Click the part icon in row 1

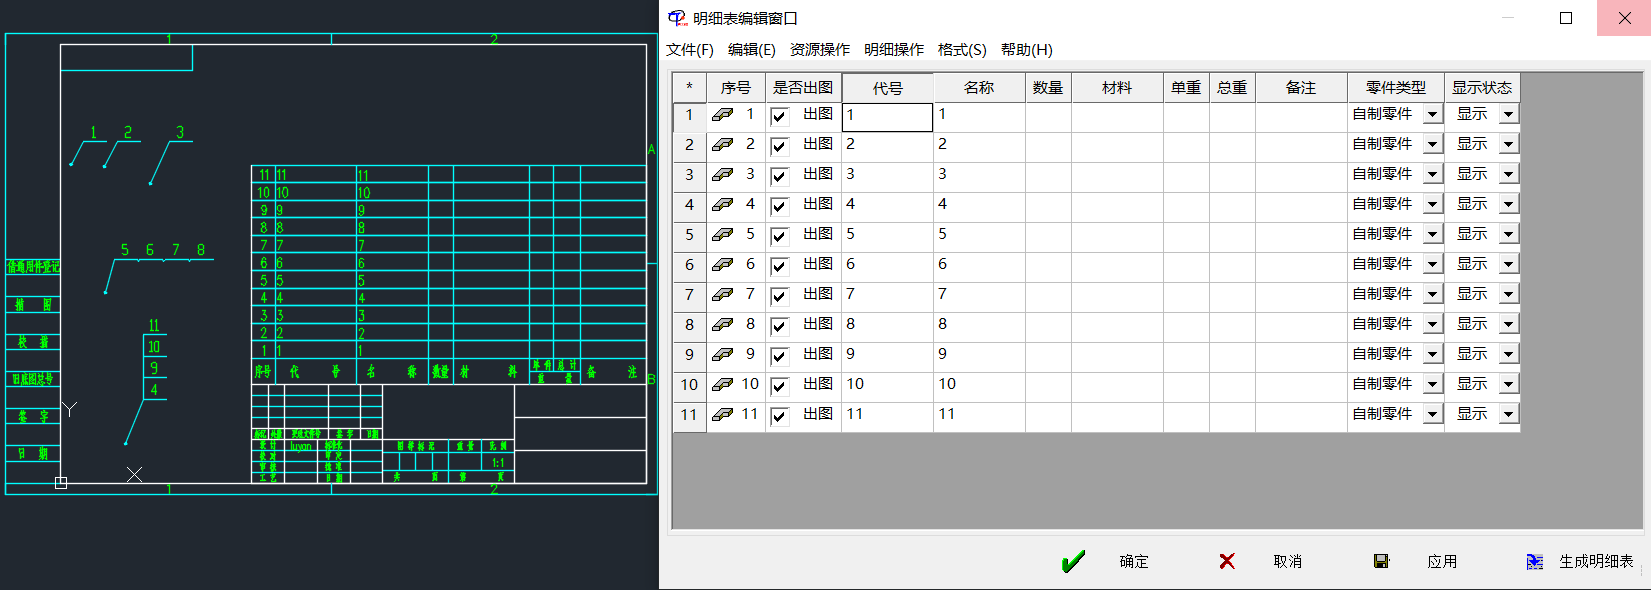pyautogui.click(x=722, y=115)
